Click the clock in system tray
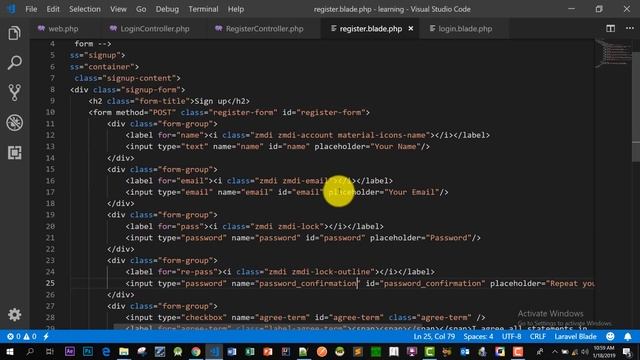 [605, 351]
